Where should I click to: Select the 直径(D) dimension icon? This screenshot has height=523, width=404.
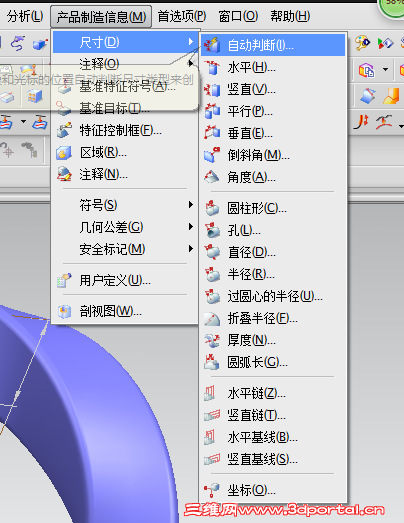(x=212, y=252)
